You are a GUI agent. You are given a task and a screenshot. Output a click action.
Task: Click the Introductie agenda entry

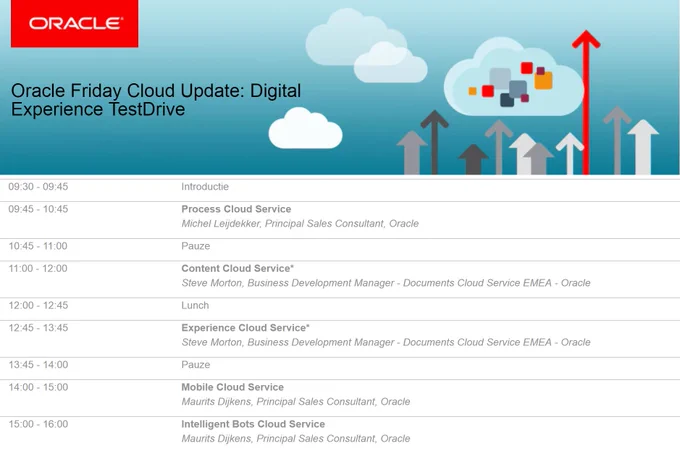coord(205,186)
